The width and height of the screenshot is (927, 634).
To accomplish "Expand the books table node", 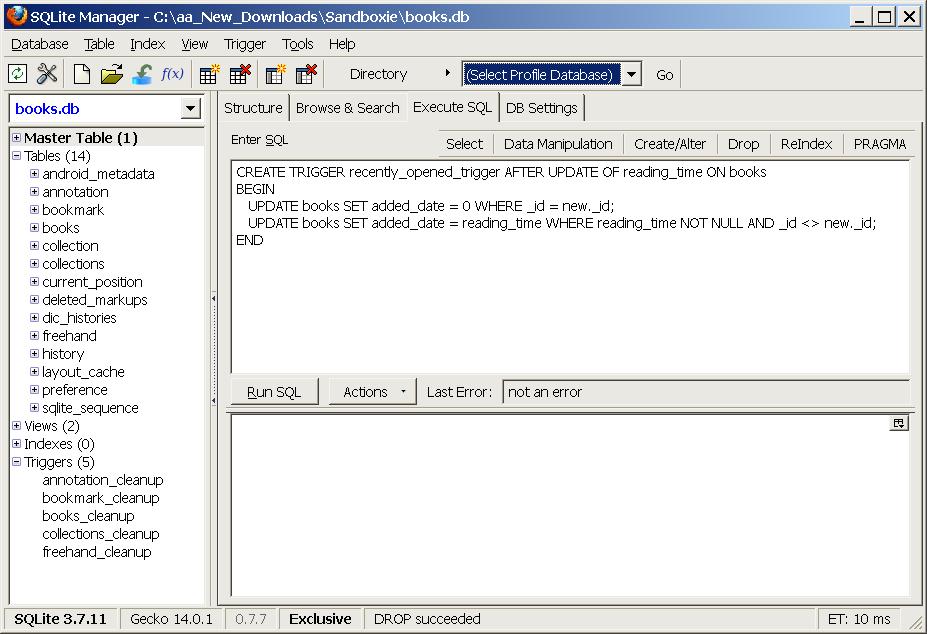I will (34, 228).
